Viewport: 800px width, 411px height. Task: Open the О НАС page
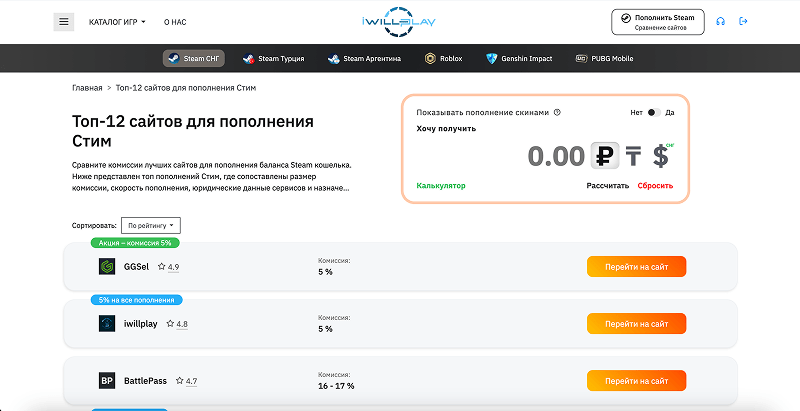coord(175,22)
